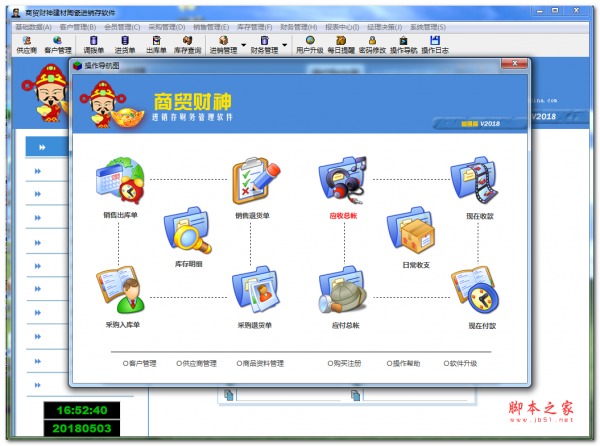
Task: Click the 库存明细 label text
Action: tap(189, 264)
